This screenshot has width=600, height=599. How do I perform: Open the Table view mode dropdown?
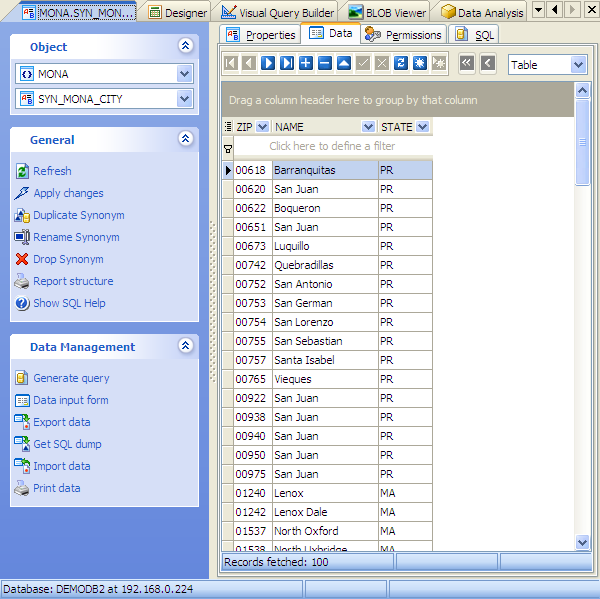tap(578, 65)
